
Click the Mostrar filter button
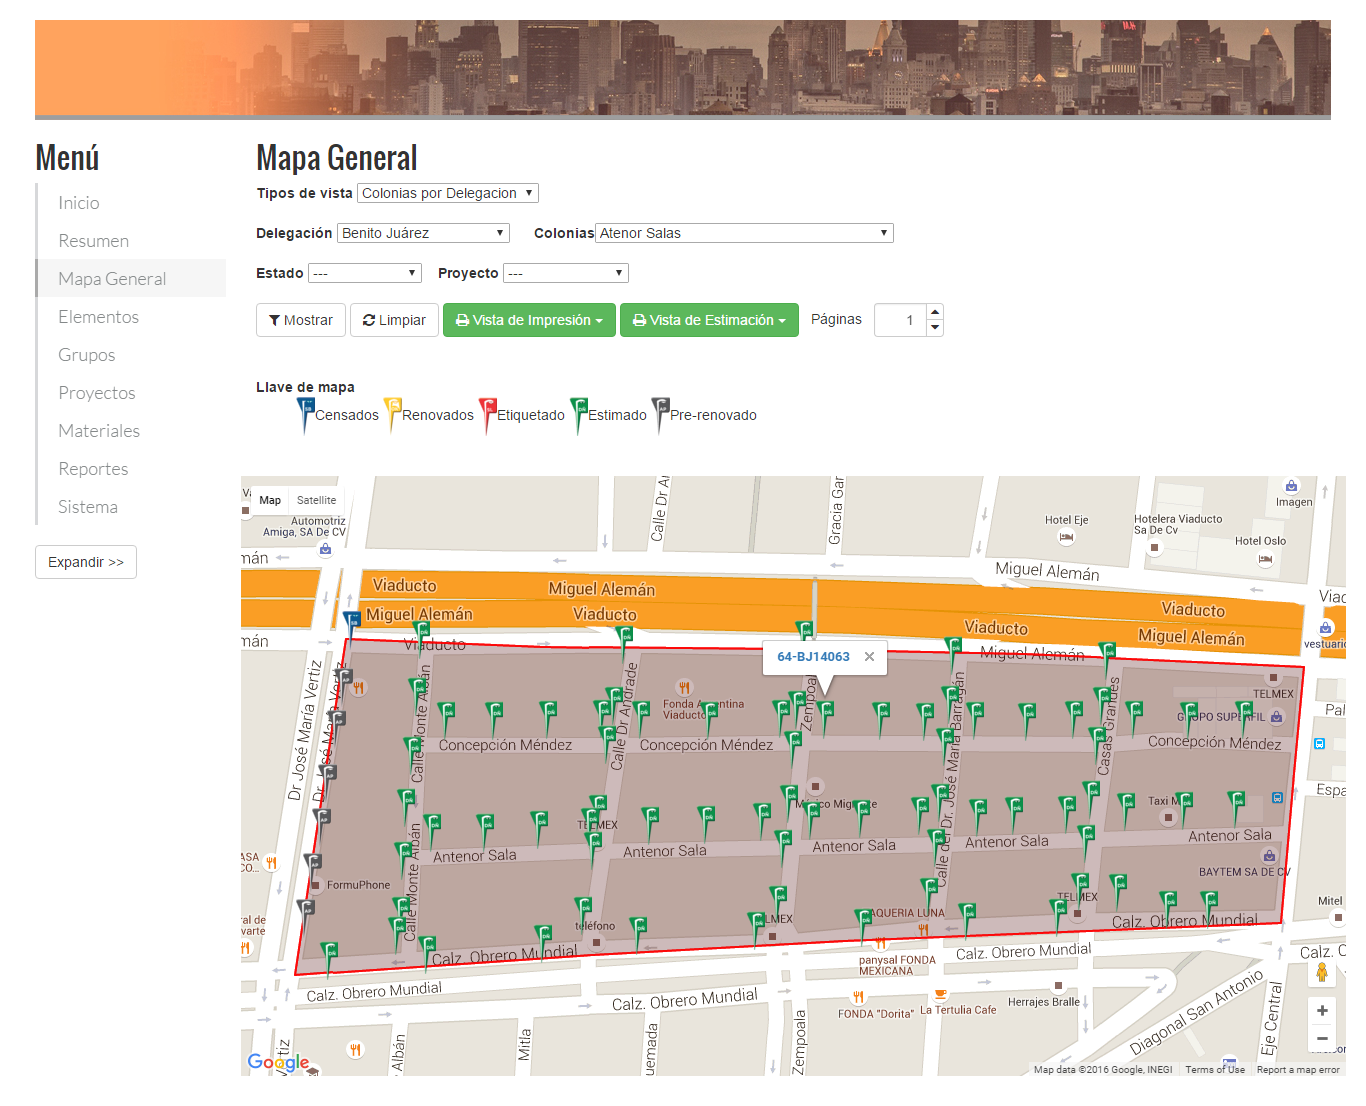301,320
